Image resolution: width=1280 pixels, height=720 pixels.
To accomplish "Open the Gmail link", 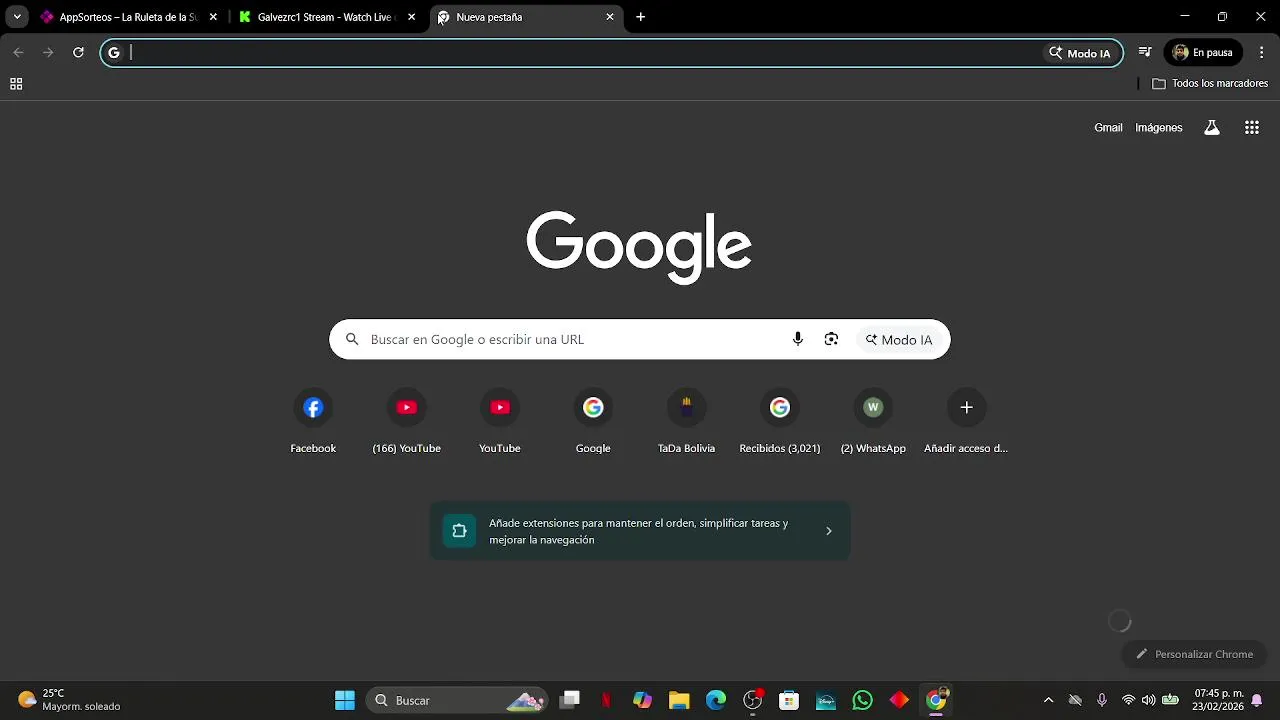I will 1108,127.
